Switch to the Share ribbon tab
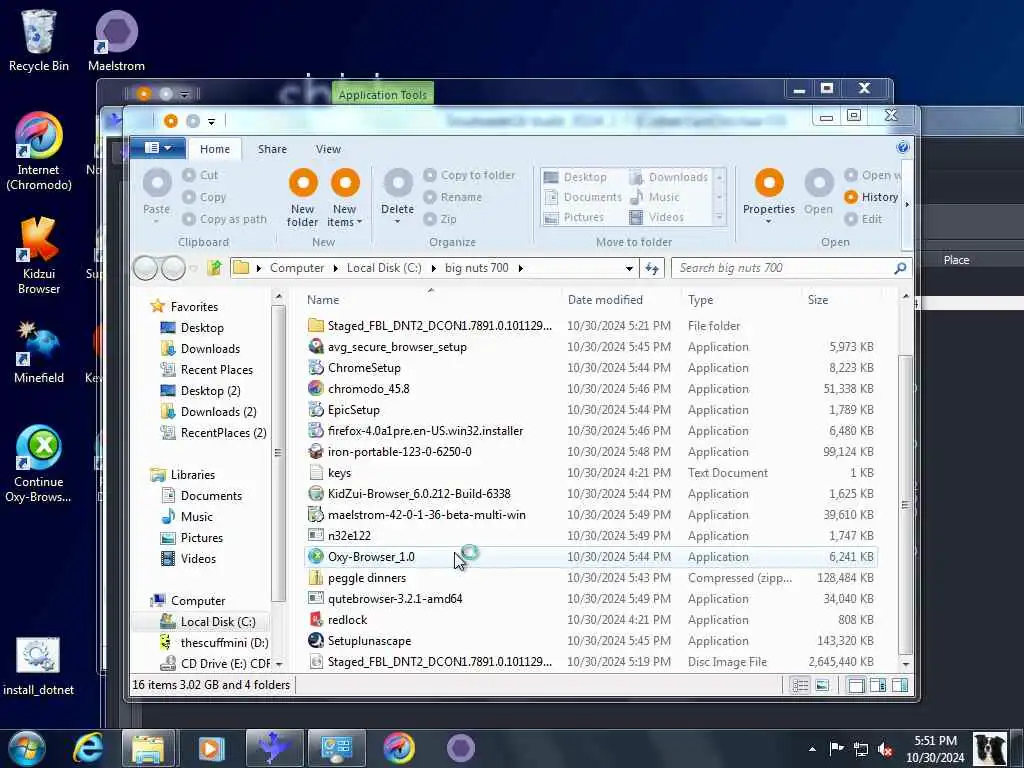Screen dimensions: 1024x768 click(x=272, y=149)
